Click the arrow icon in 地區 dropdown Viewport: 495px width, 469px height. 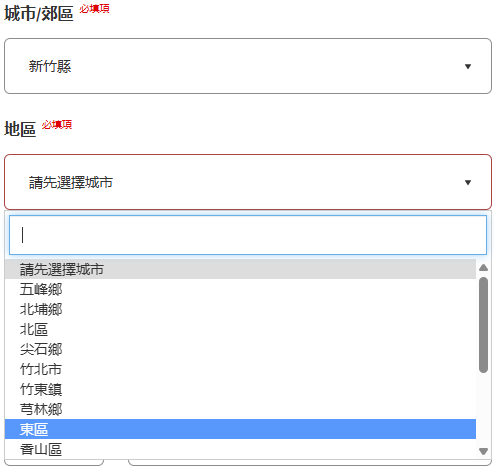[x=468, y=182]
